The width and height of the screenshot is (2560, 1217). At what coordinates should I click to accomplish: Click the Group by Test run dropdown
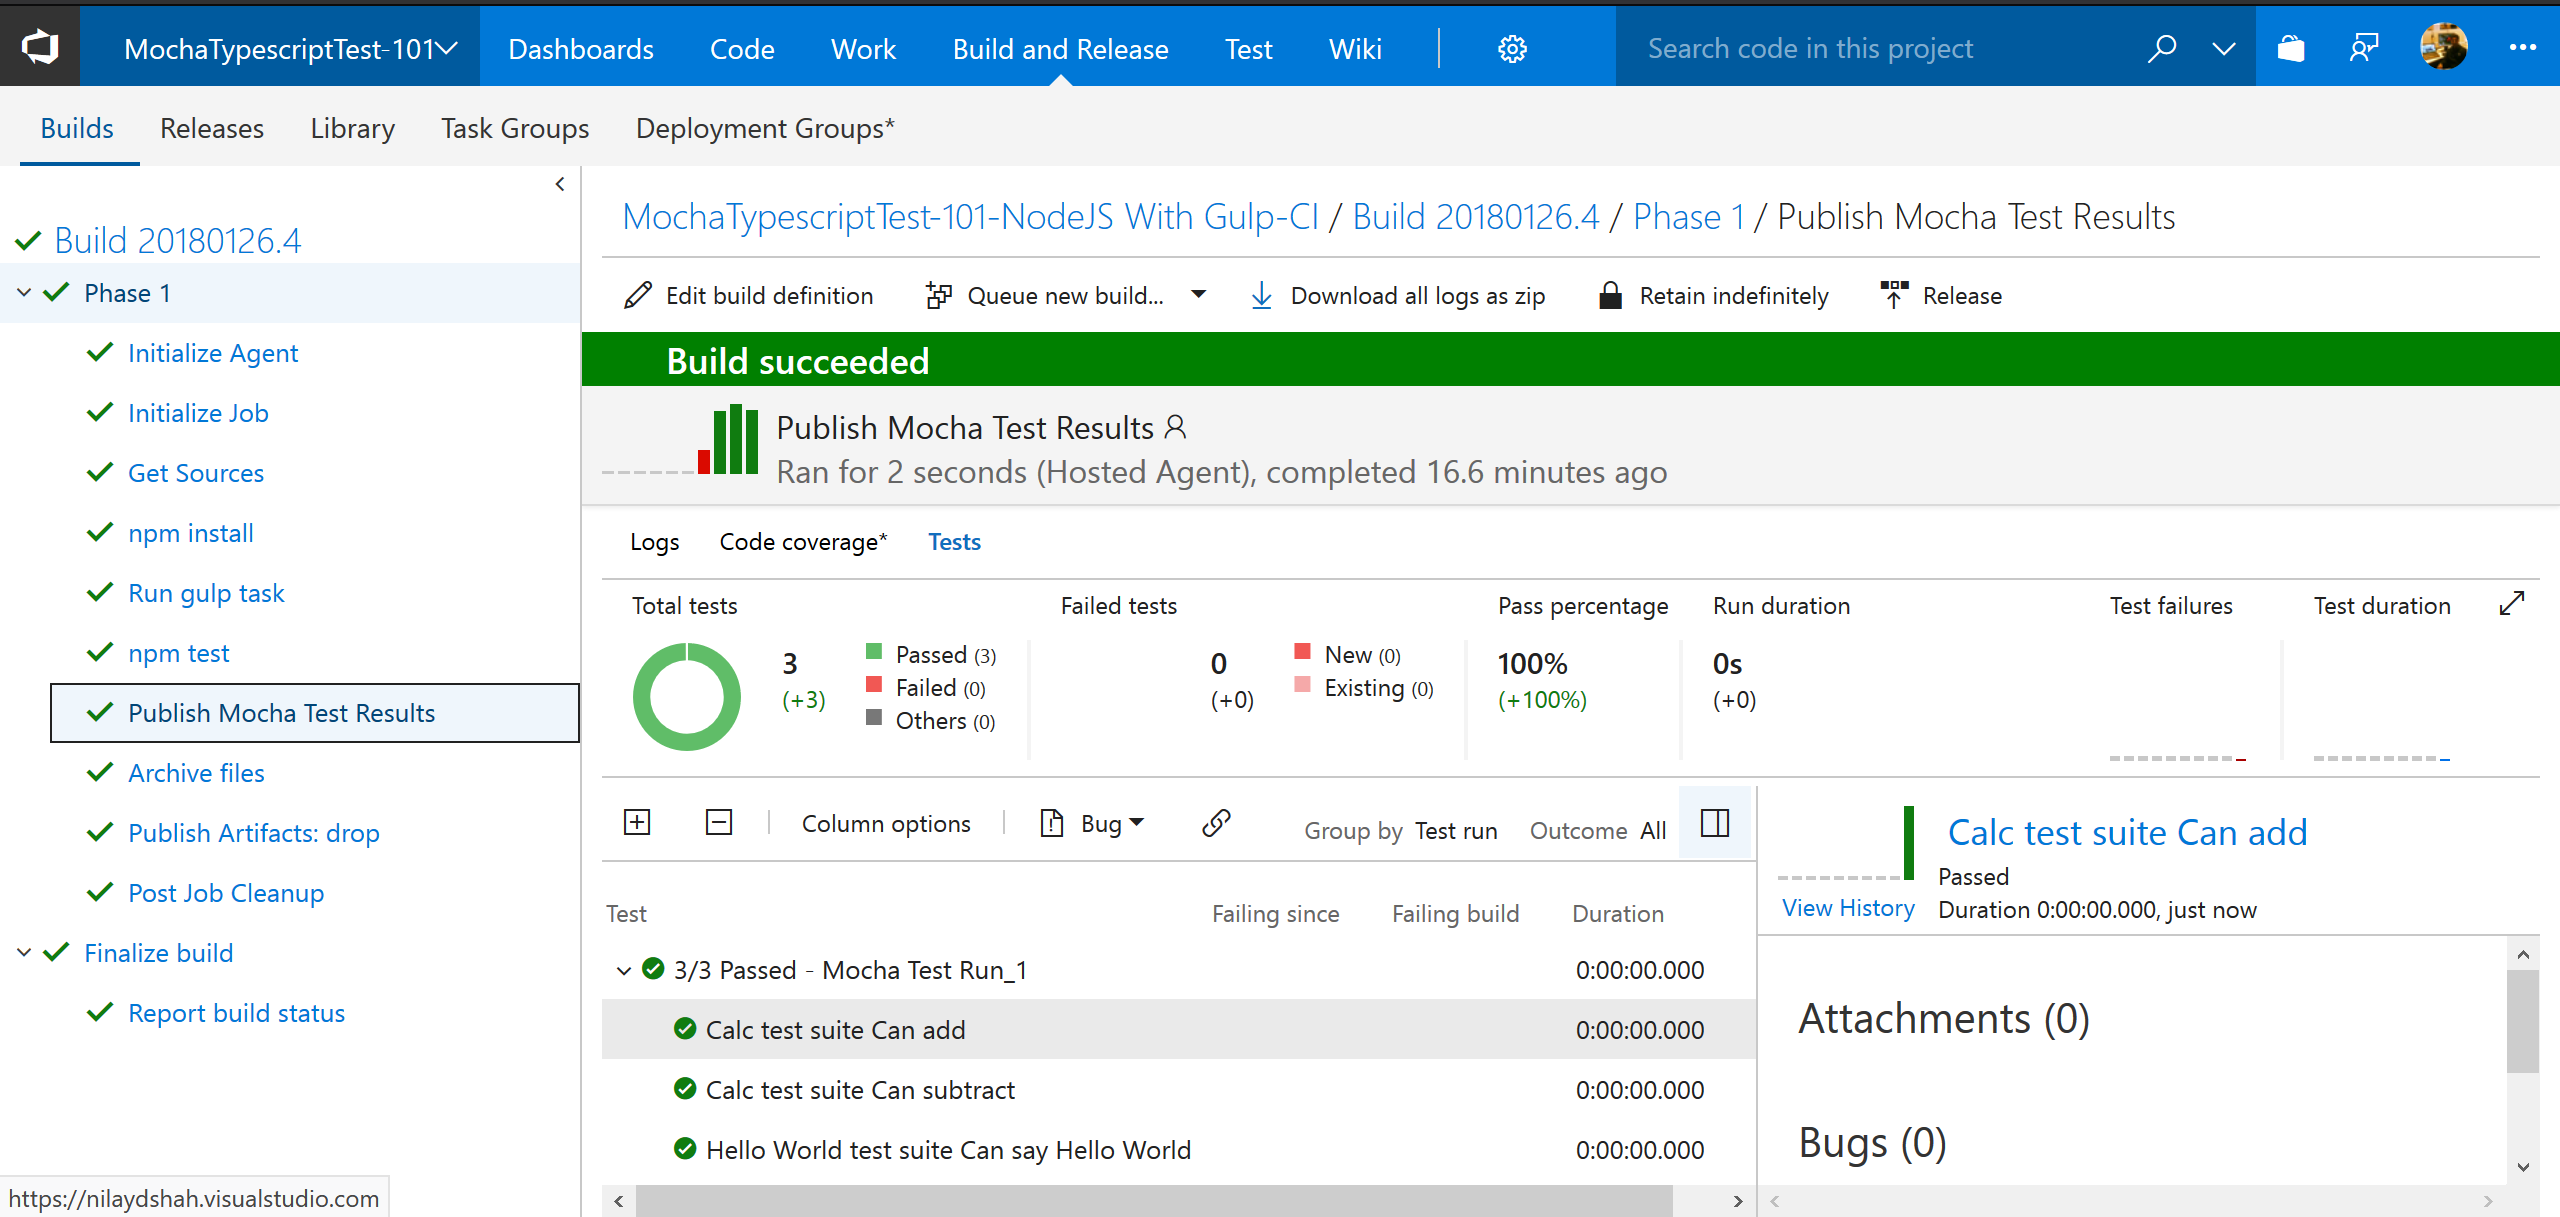(x=1455, y=828)
